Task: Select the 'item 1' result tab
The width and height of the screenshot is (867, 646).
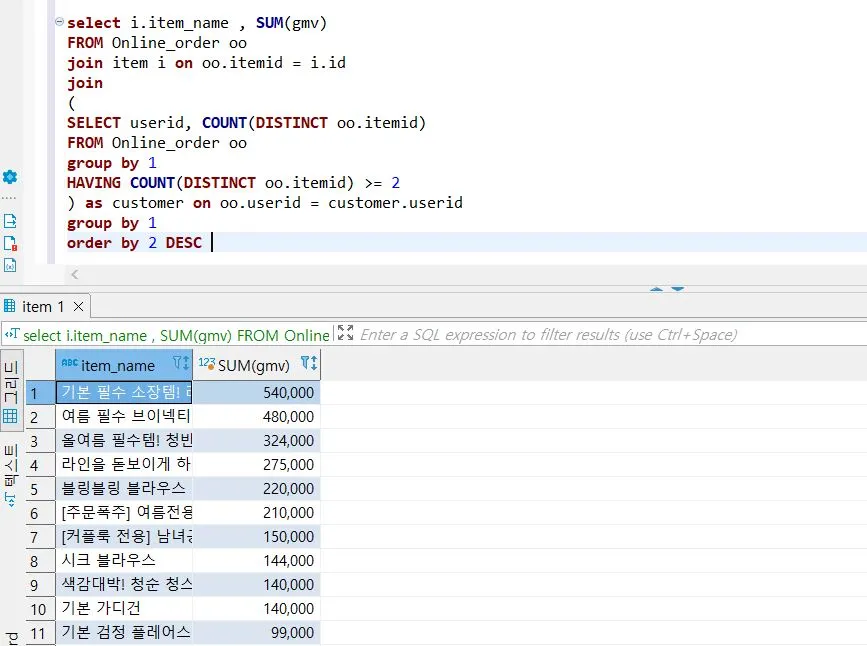Action: (43, 306)
